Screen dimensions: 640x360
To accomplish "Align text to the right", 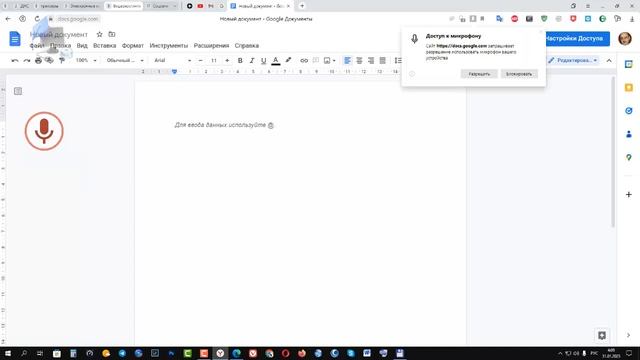I will click(x=371, y=60).
